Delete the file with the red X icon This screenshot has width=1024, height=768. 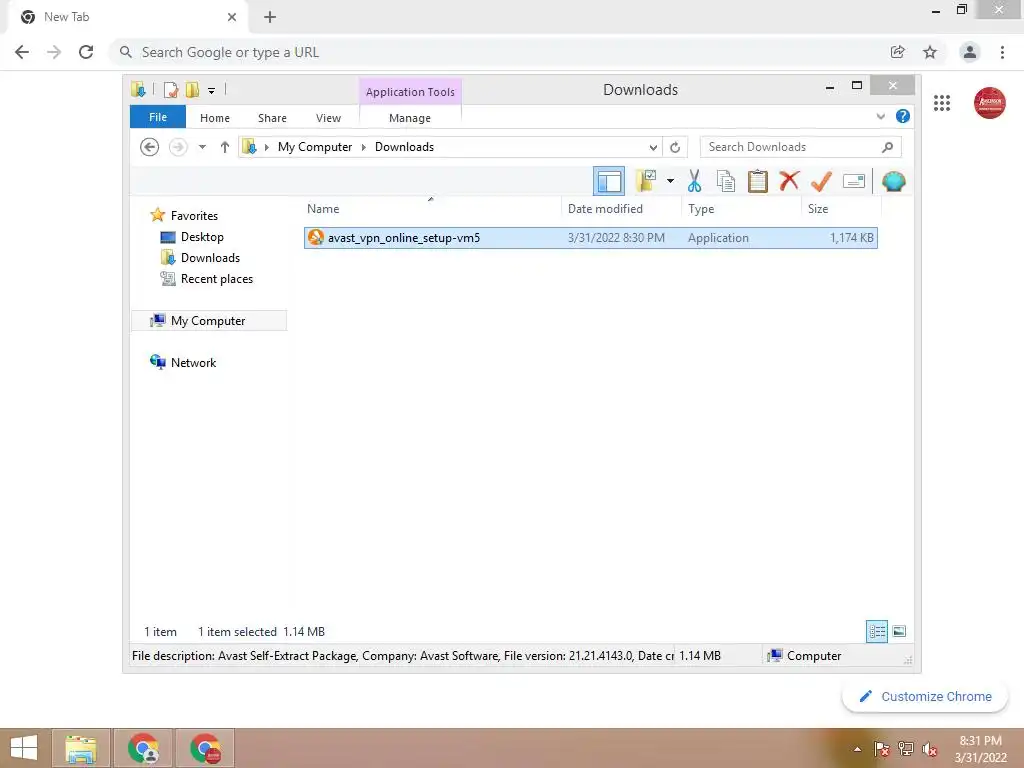tap(789, 180)
